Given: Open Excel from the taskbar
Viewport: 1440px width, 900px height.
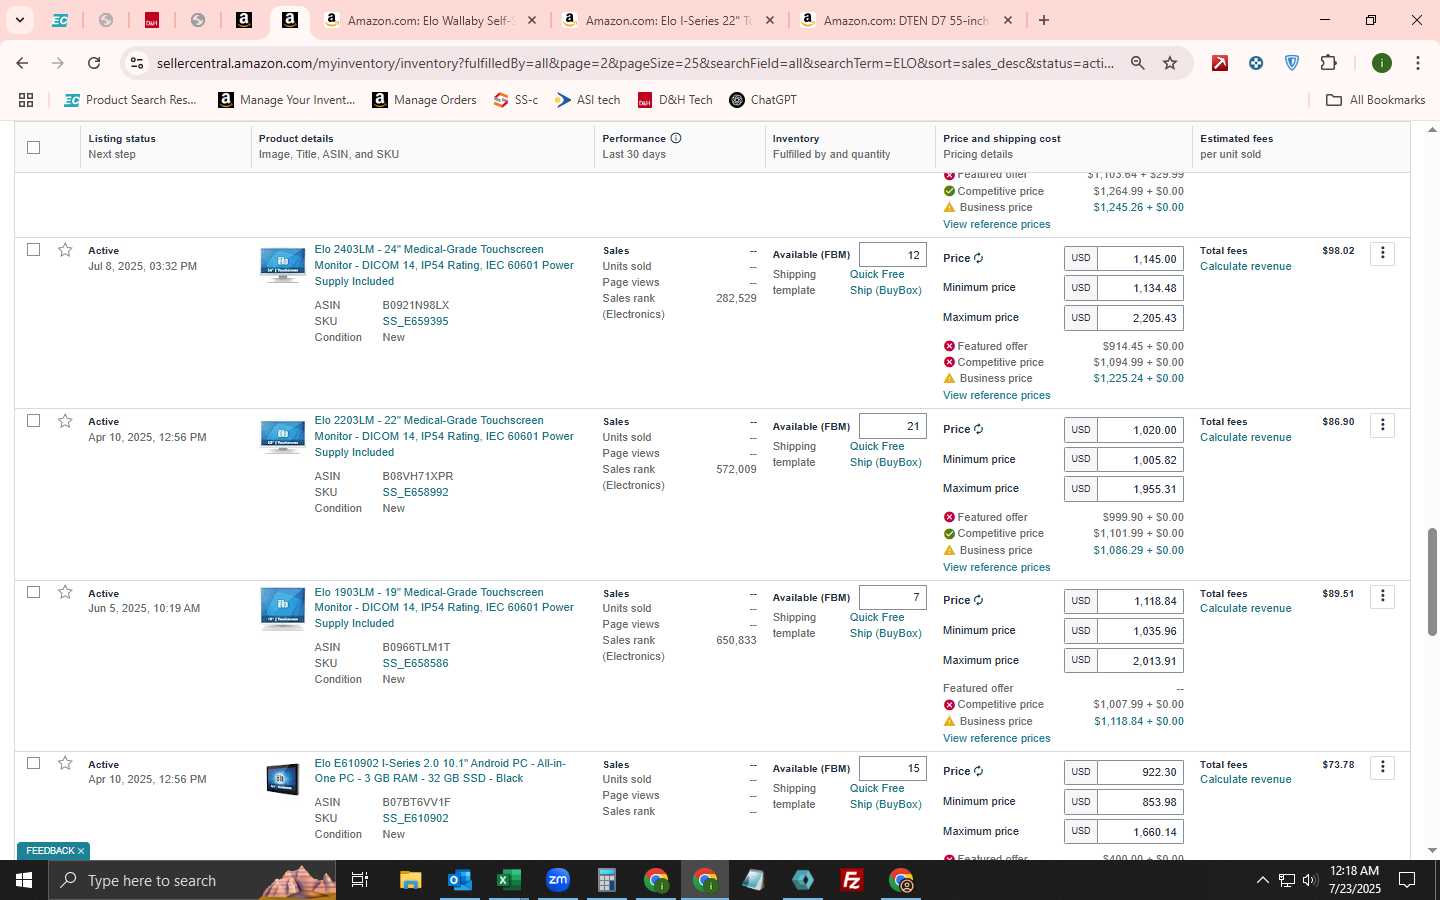Looking at the screenshot, I should 508,880.
